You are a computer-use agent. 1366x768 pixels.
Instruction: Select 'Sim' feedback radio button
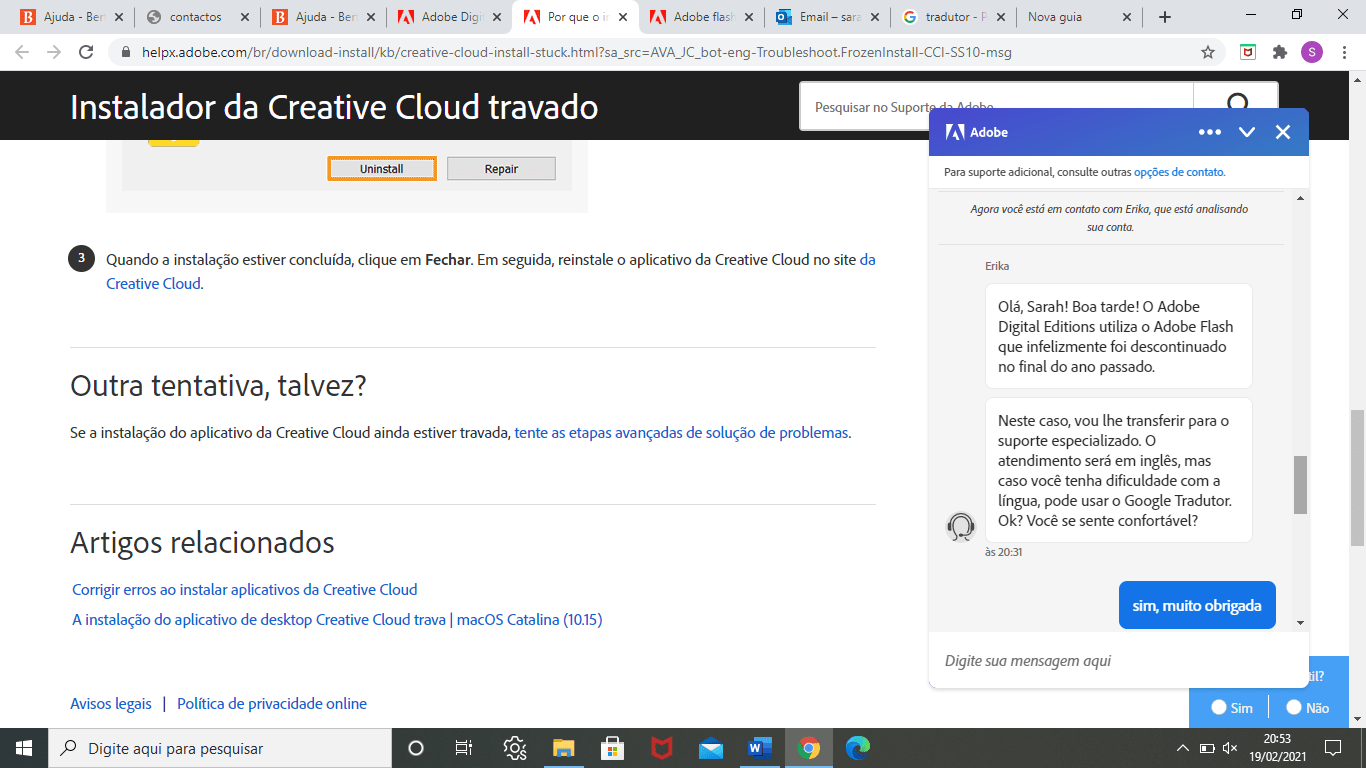[1218, 707]
